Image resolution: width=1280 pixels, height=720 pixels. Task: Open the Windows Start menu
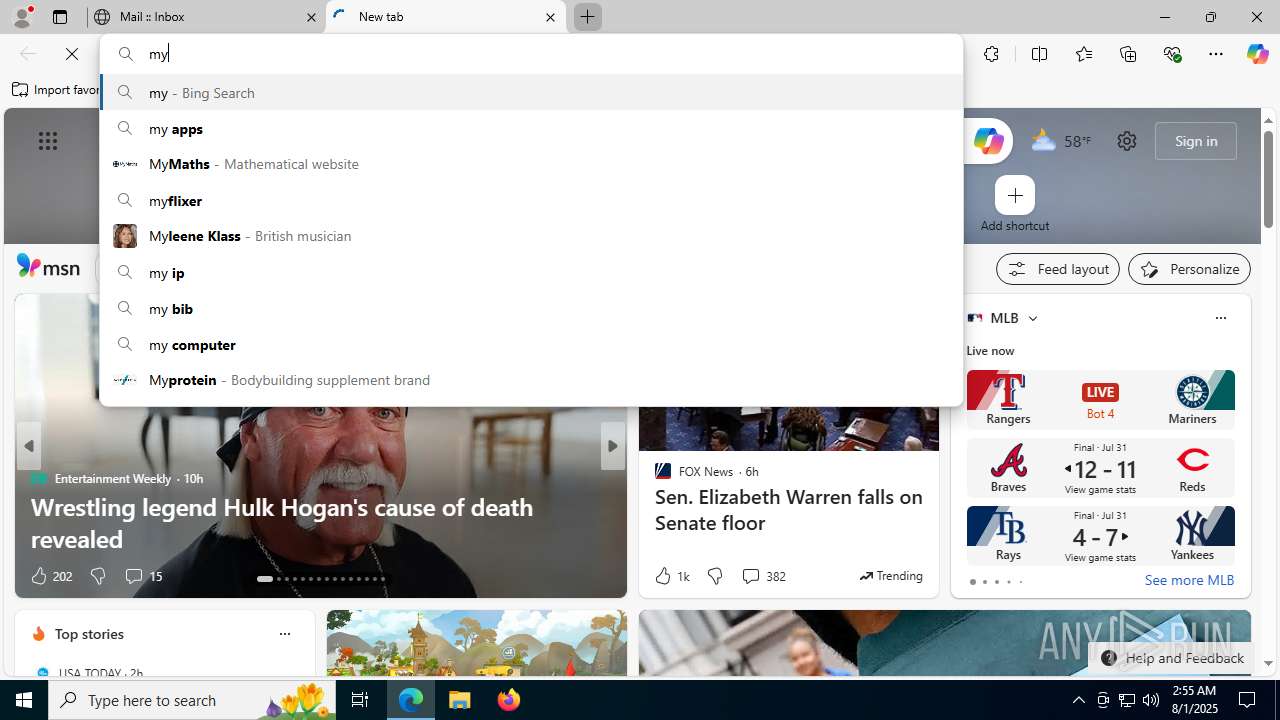pyautogui.click(x=24, y=700)
